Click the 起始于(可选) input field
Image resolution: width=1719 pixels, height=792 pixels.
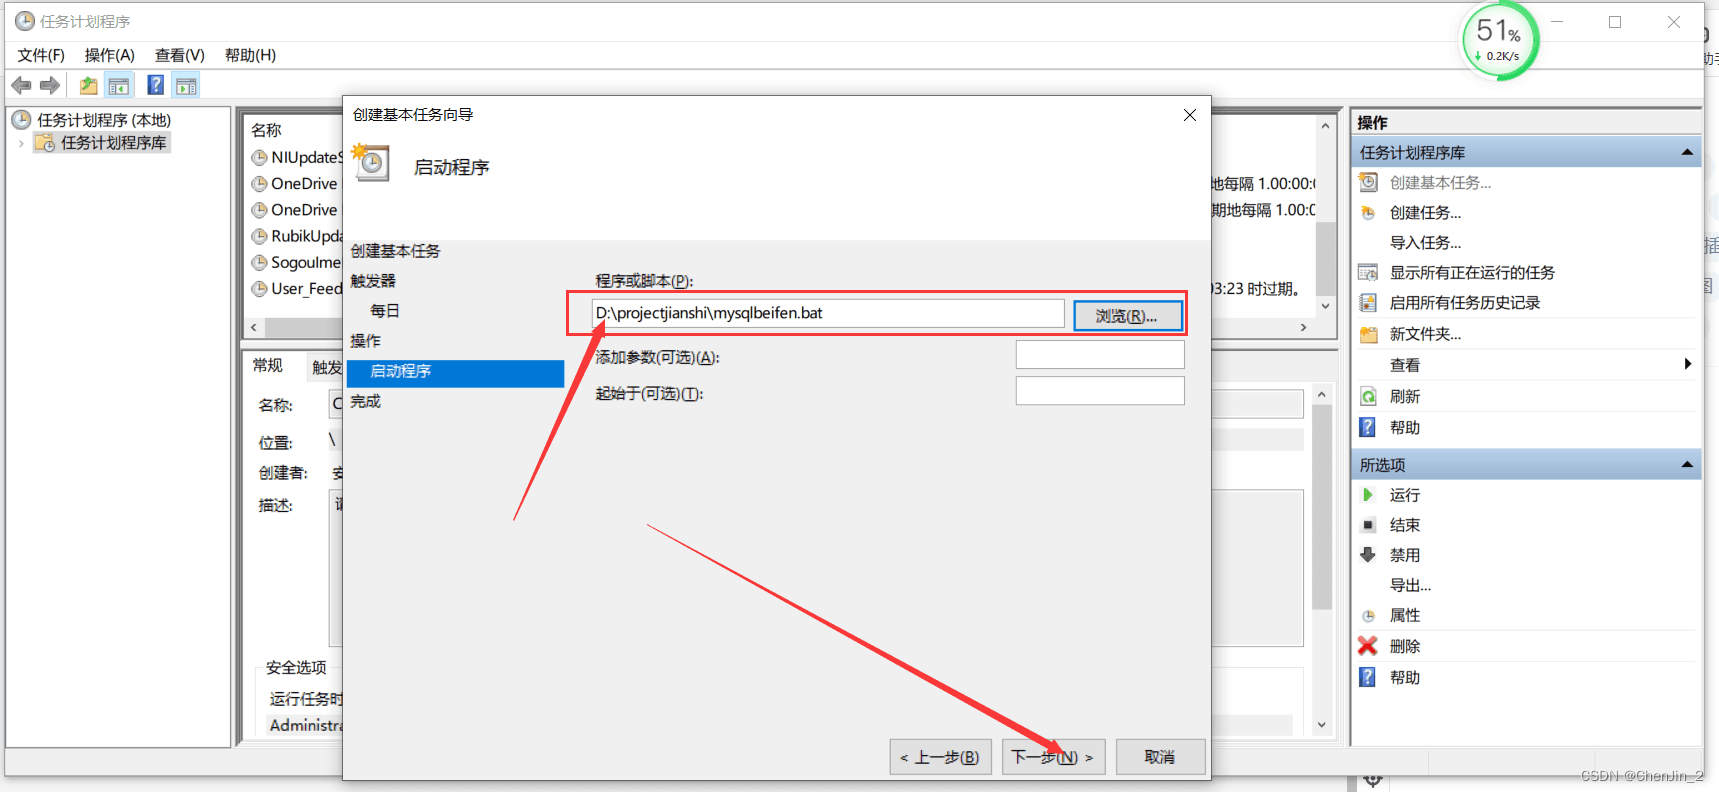pos(1100,391)
